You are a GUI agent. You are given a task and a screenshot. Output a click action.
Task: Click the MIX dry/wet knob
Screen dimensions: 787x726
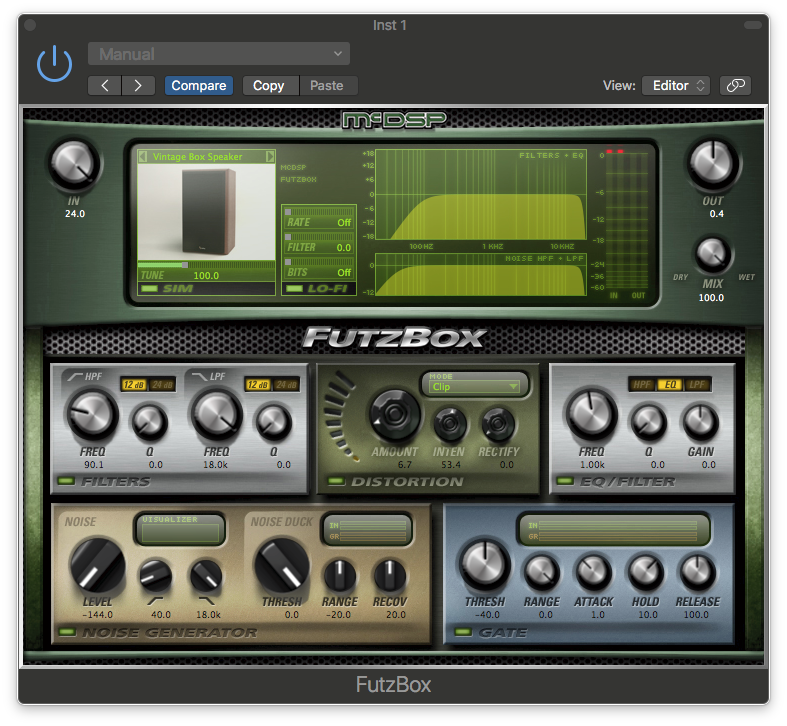712,254
